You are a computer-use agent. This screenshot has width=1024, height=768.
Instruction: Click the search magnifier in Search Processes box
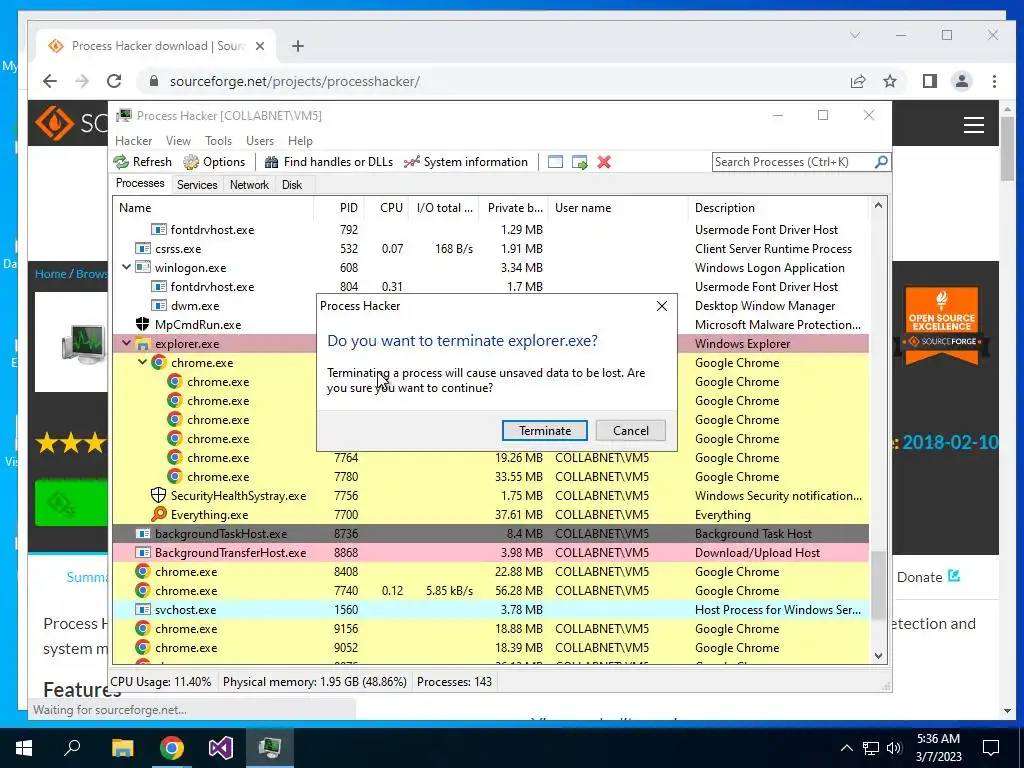881,161
